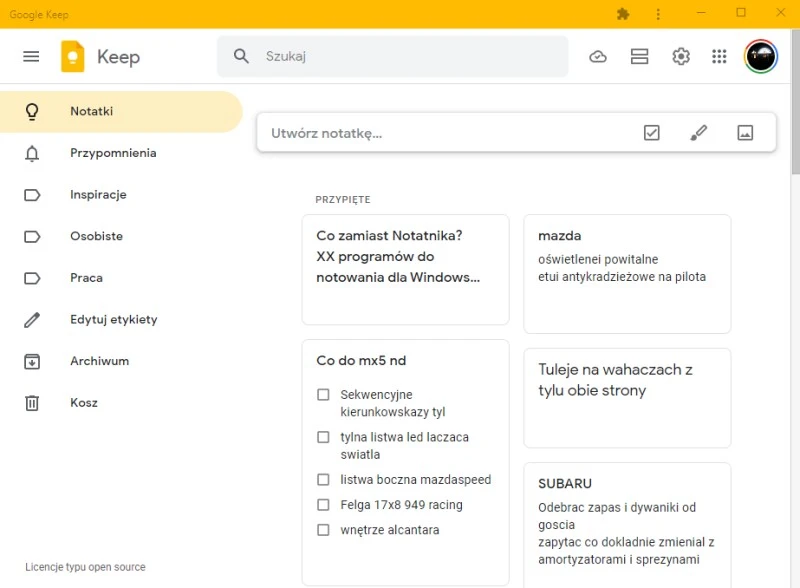Open Archiwum using the archive icon
The height and width of the screenshot is (588, 800).
tap(90, 361)
